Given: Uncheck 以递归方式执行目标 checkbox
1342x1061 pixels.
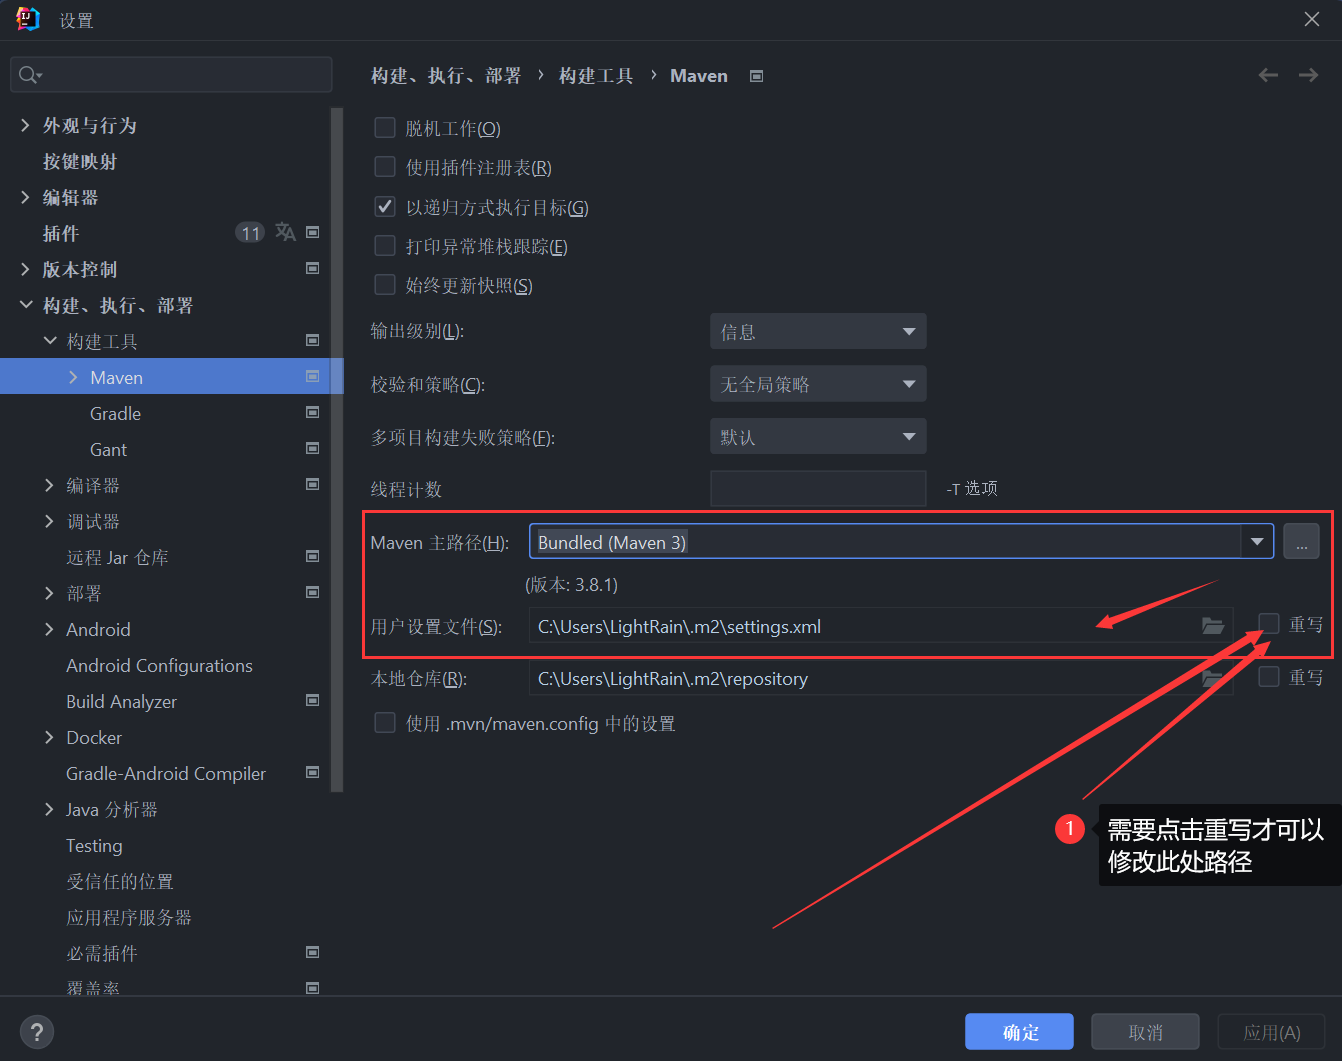Looking at the screenshot, I should (x=385, y=207).
